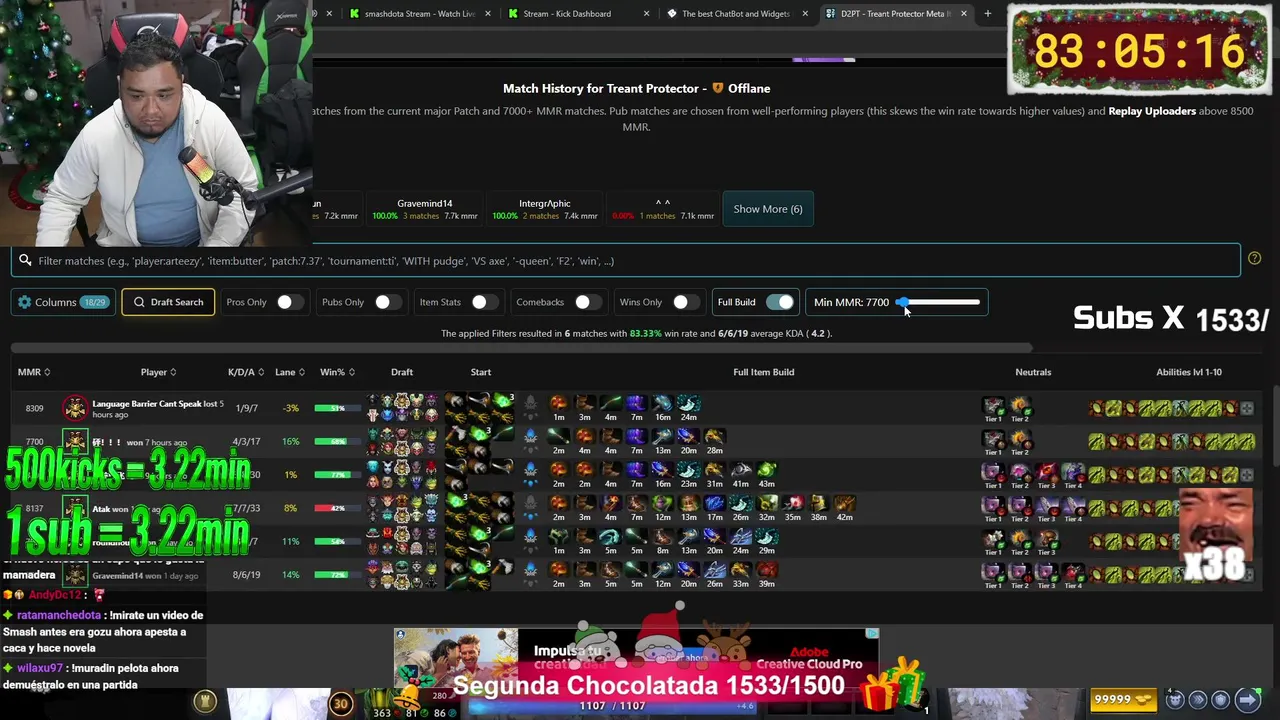This screenshot has width=1280, height=720.
Task: Click the horizontal scrollbar above the table
Action: pos(521,349)
